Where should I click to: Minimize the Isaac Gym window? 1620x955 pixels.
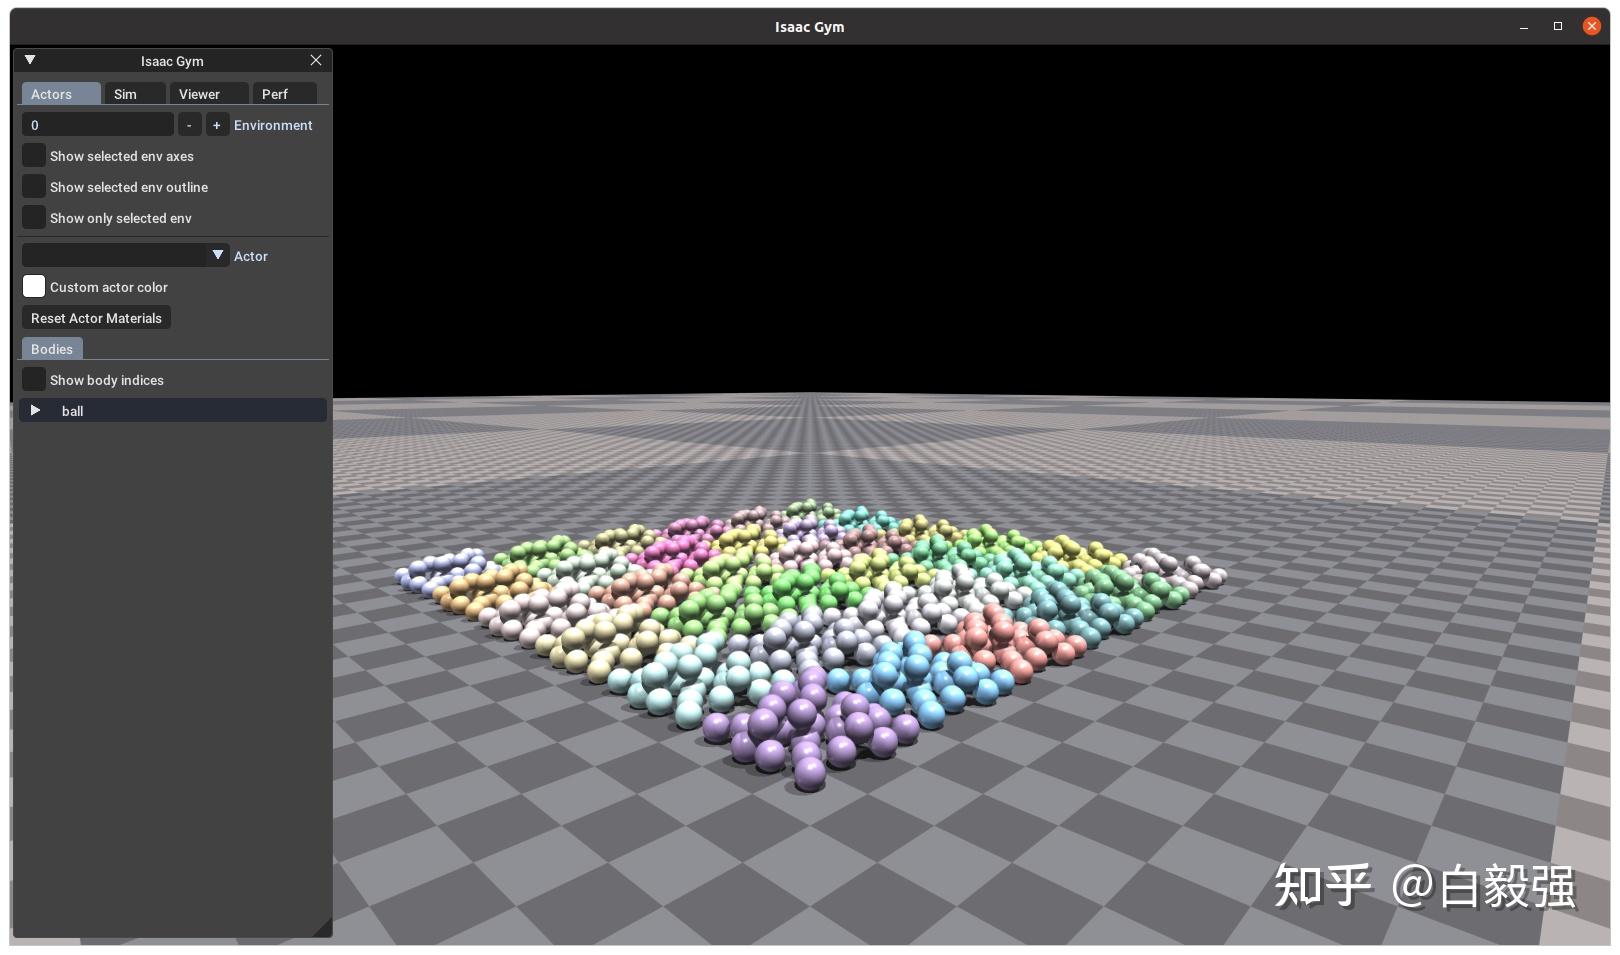pyautogui.click(x=1524, y=27)
